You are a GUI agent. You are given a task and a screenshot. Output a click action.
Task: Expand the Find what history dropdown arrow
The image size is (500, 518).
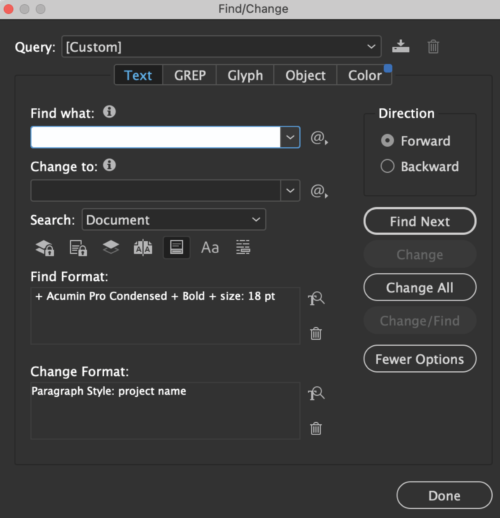(x=290, y=137)
